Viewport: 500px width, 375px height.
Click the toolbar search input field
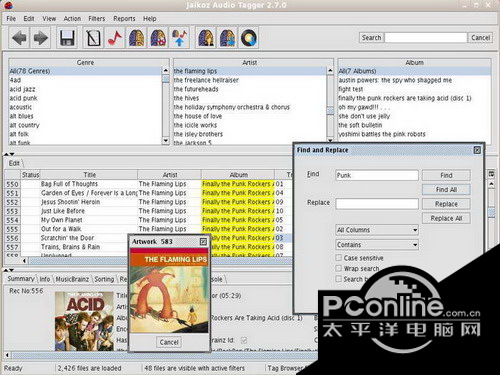tap(426, 38)
